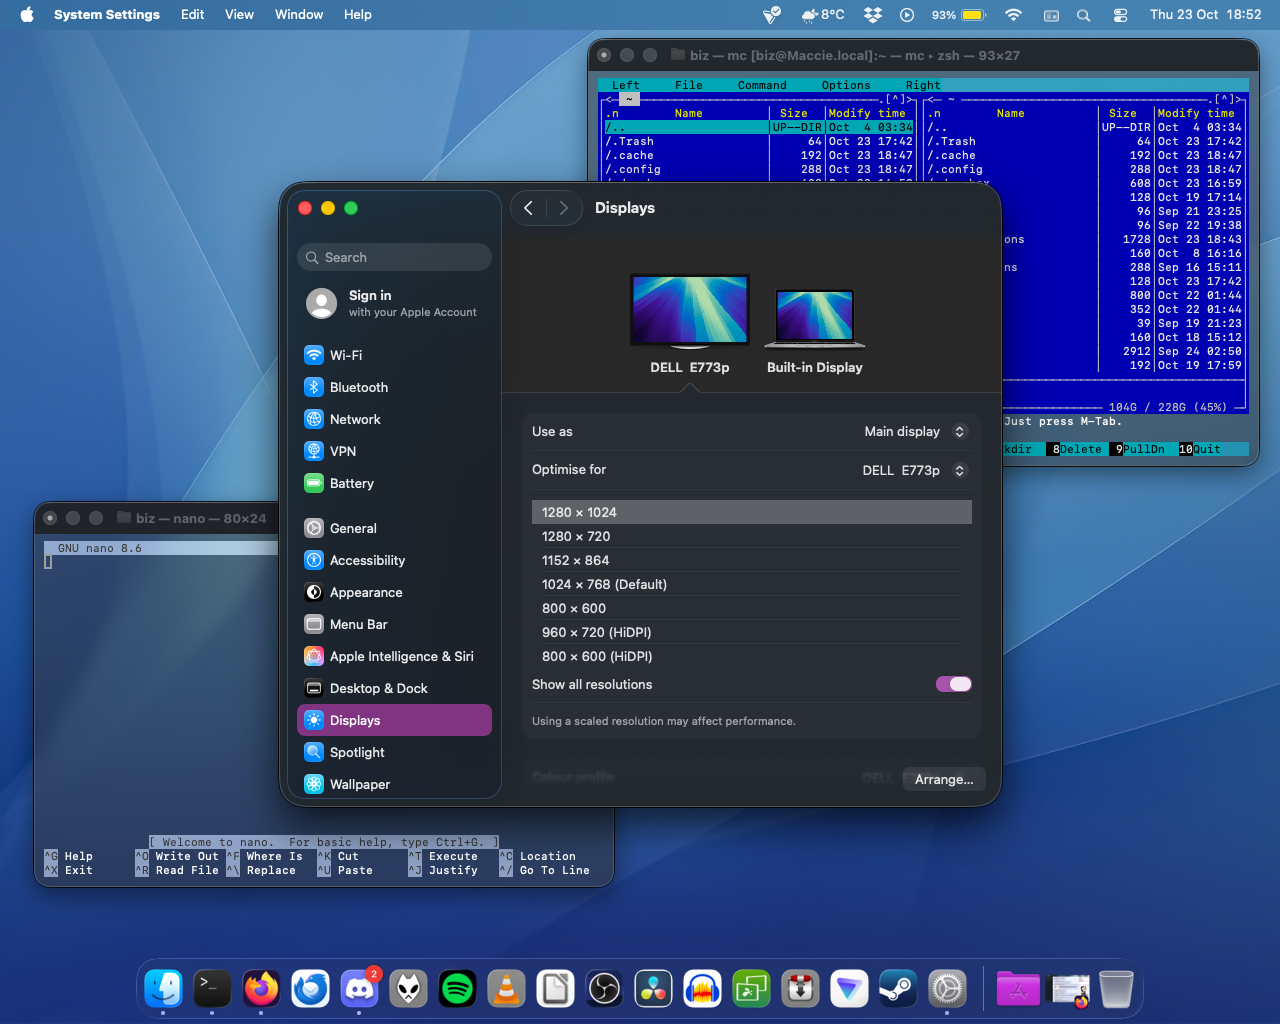Screen dimensions: 1280x1024
Task: Expand the Optimise for DELL E773p dropdown
Action: tap(914, 470)
